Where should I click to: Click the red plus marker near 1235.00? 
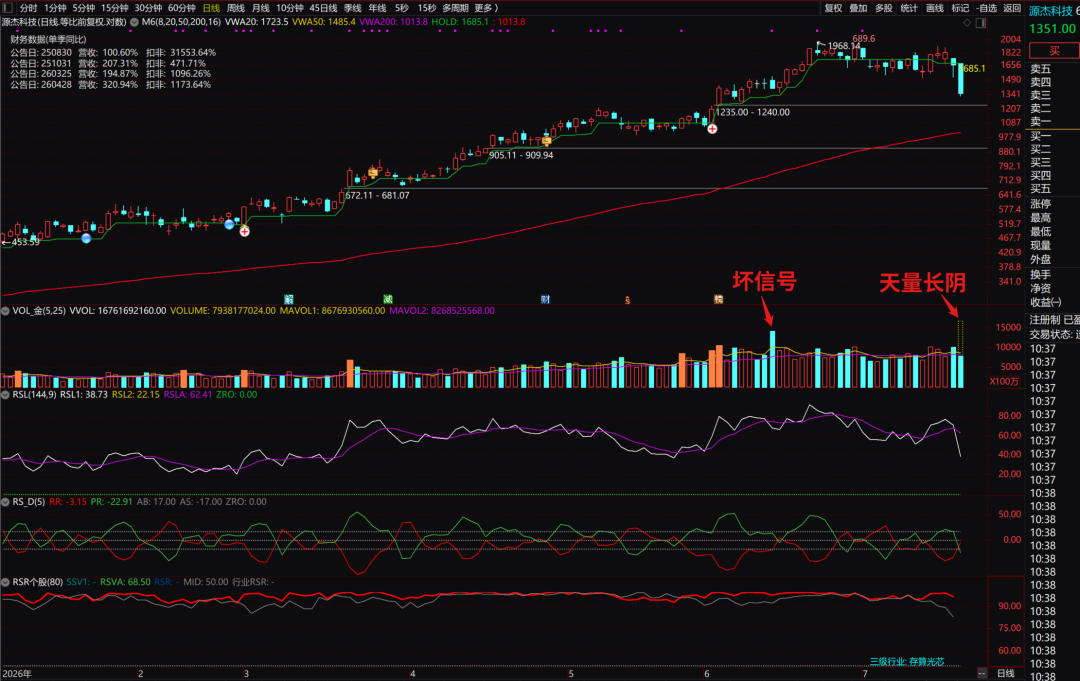[x=712, y=129]
